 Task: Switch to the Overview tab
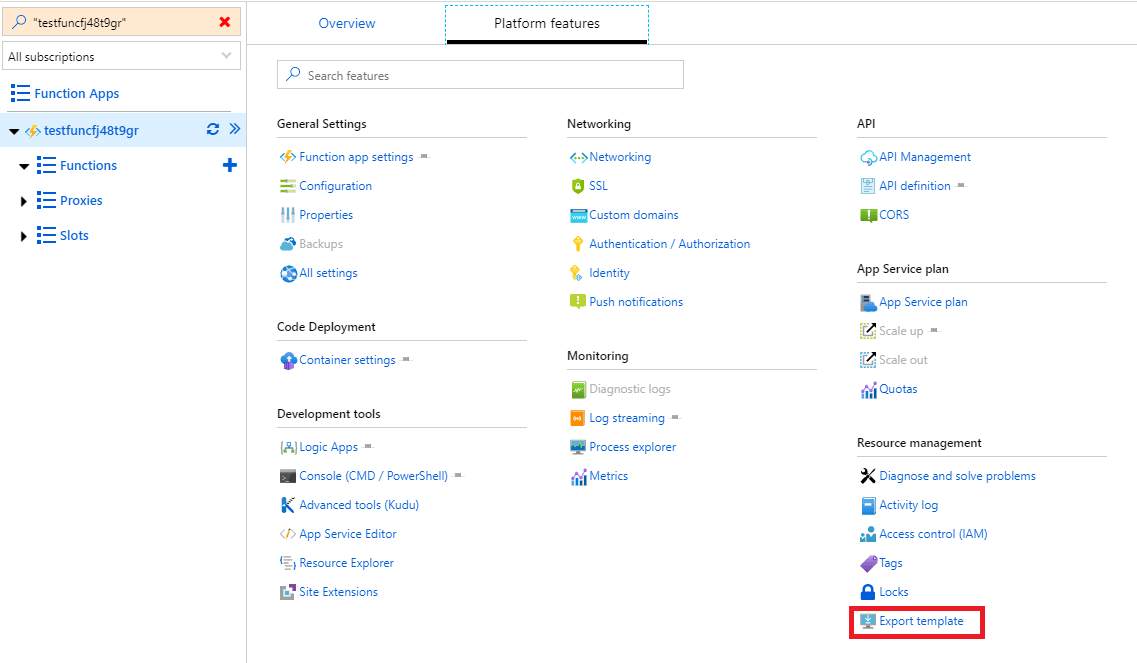coord(347,23)
